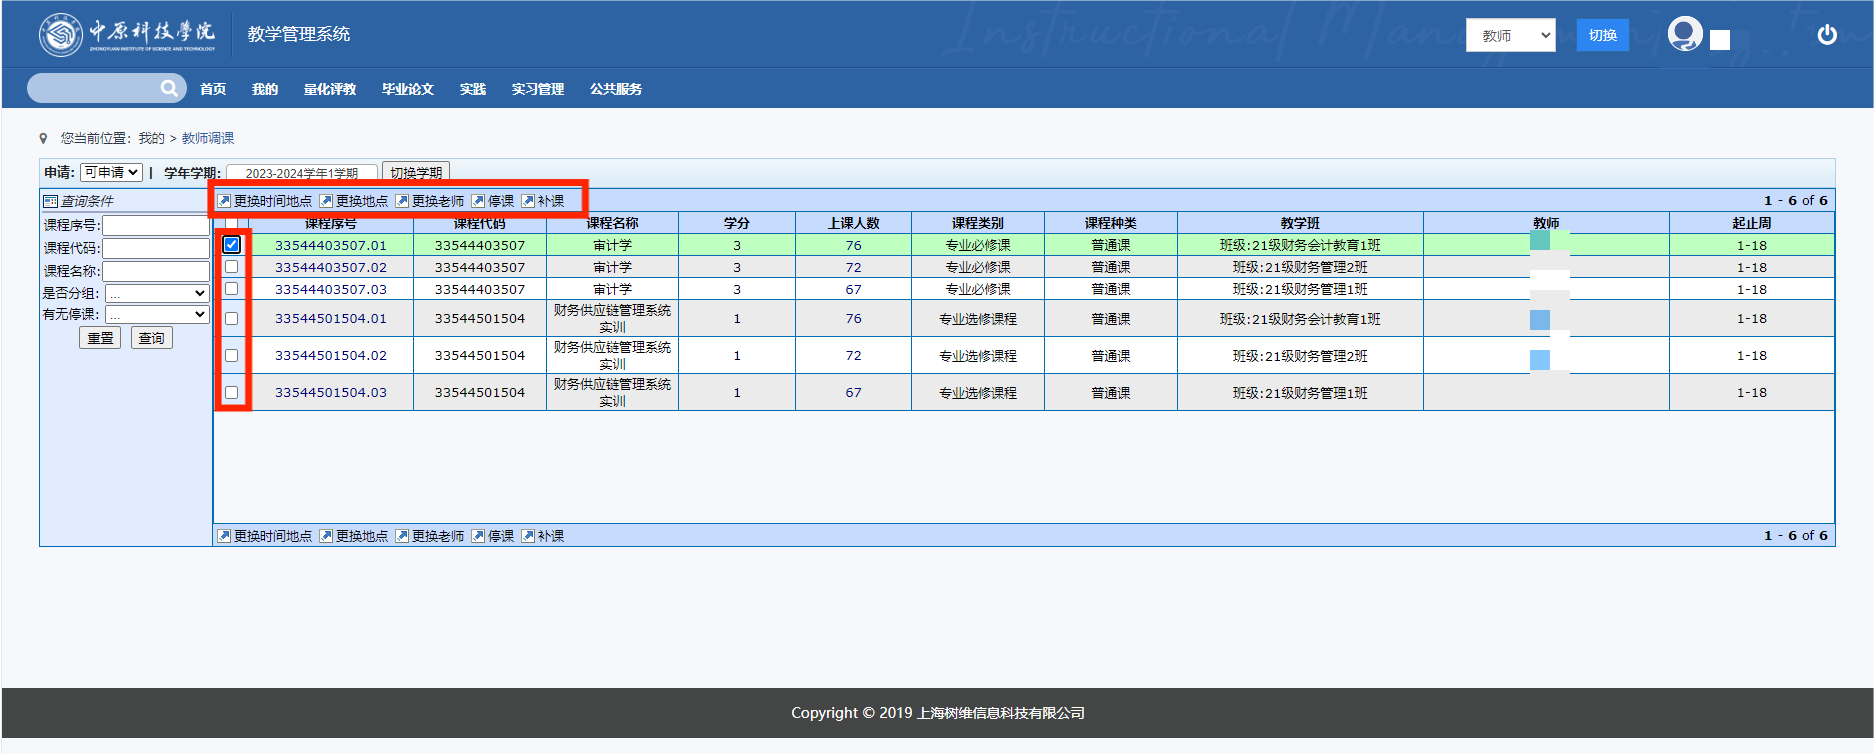Open the user avatar profile icon
This screenshot has height=754, width=1874.
click(1685, 35)
